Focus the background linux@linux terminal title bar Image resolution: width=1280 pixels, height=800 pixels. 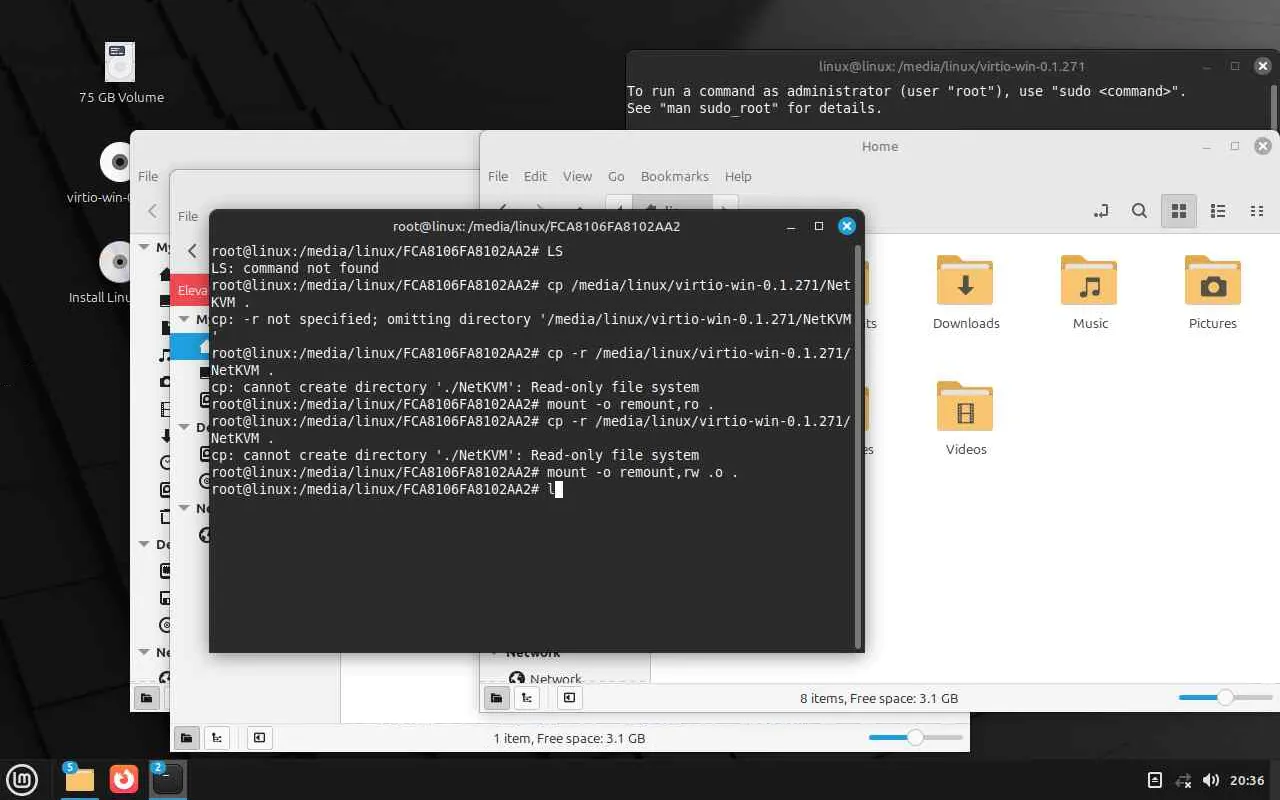pyautogui.click(x=952, y=66)
